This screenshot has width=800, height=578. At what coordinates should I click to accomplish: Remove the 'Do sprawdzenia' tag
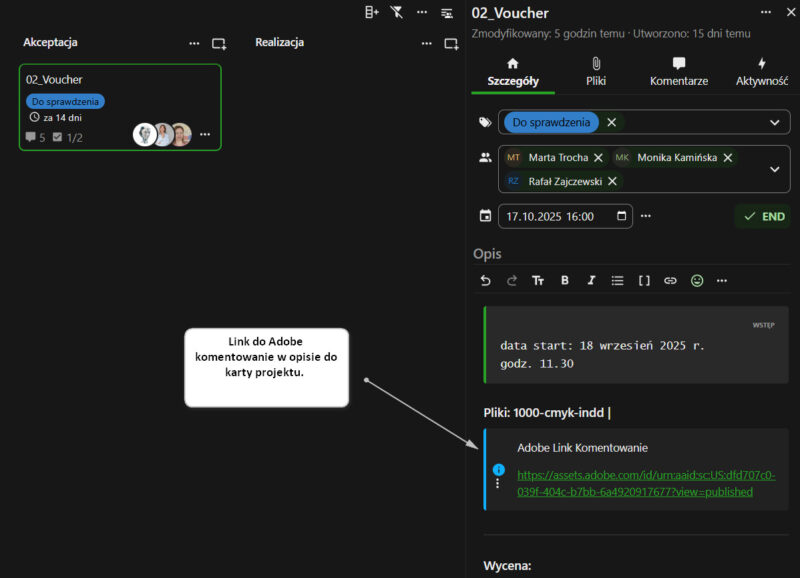(x=611, y=122)
